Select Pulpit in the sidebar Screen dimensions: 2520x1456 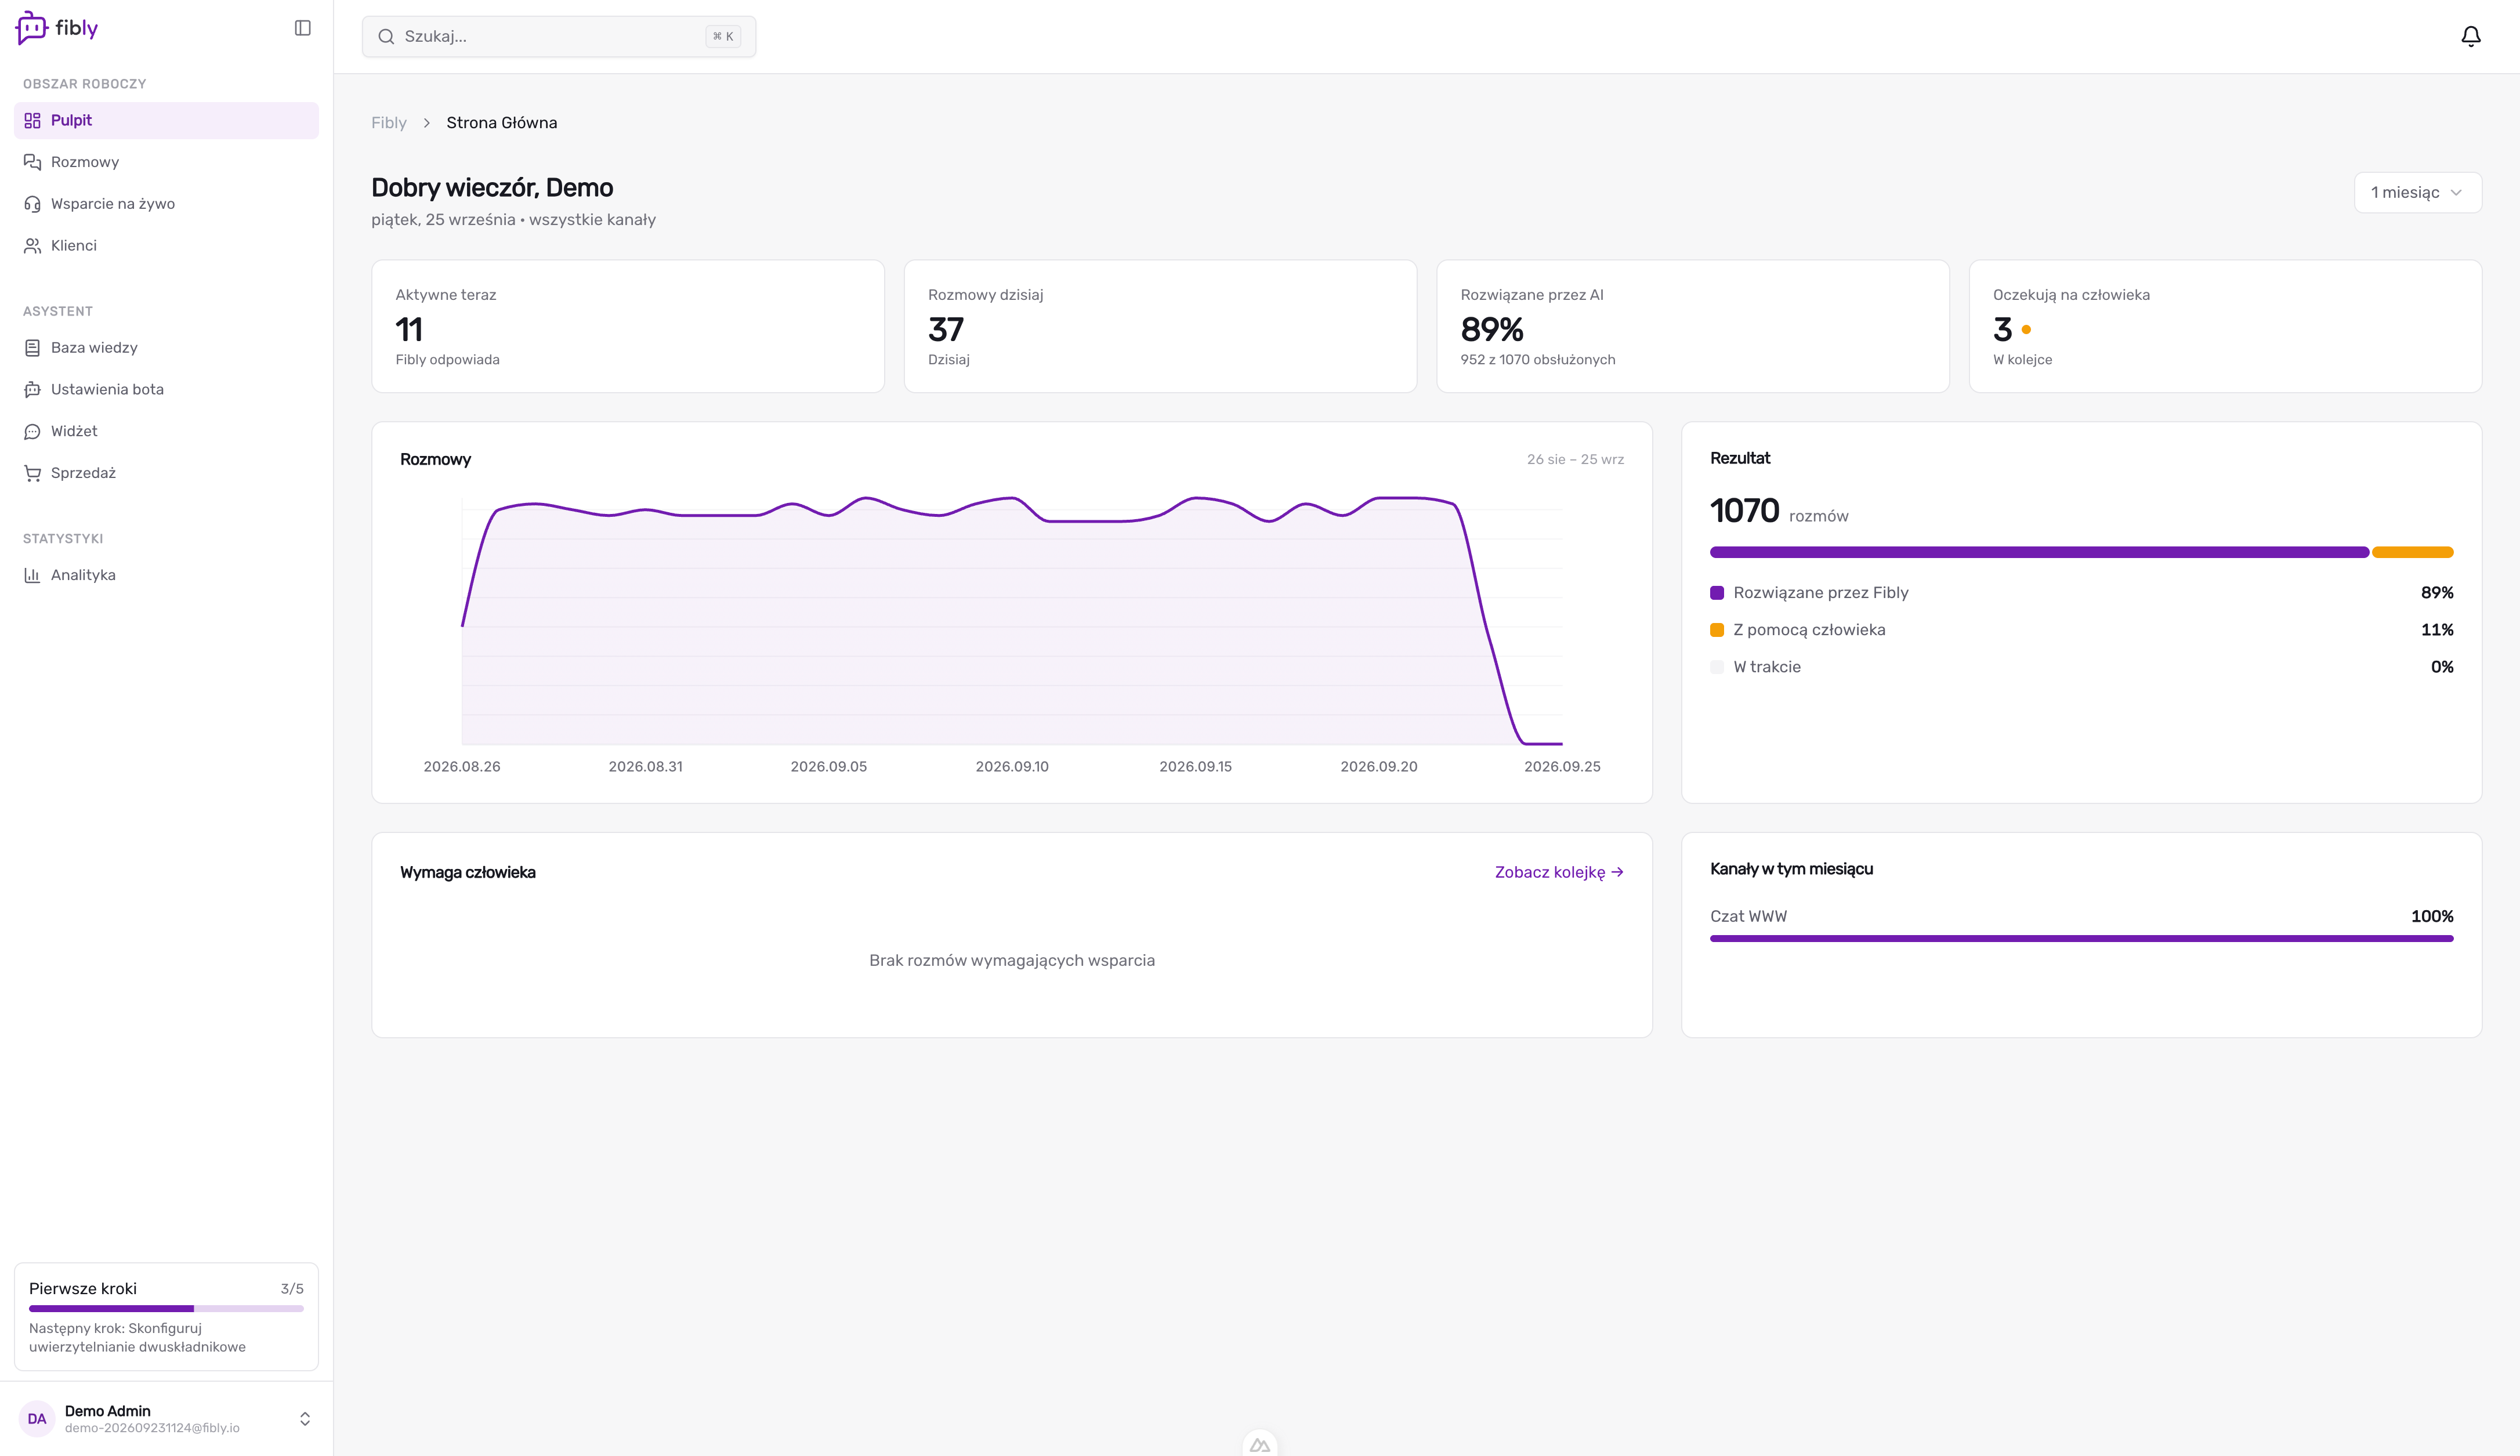coord(166,120)
